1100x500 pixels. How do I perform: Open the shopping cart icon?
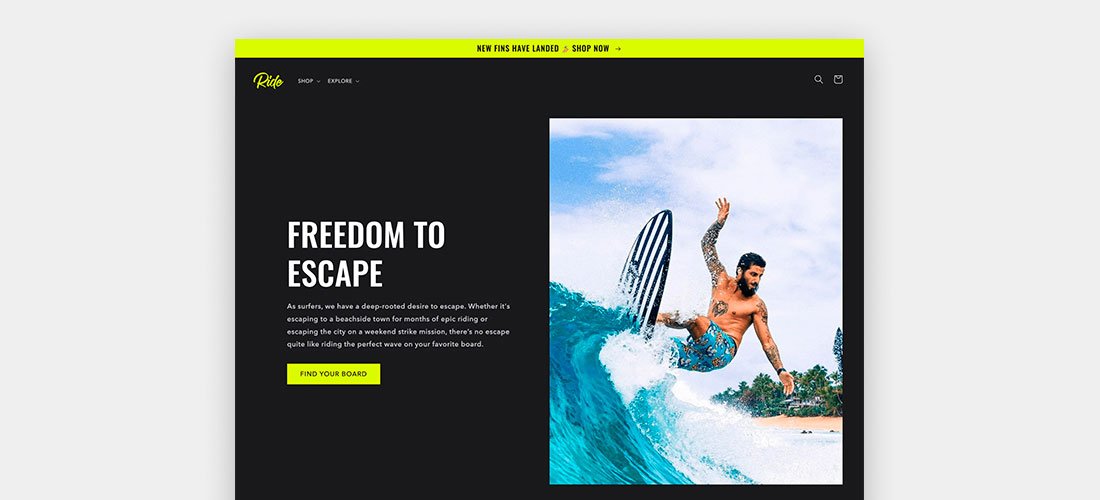pos(838,79)
